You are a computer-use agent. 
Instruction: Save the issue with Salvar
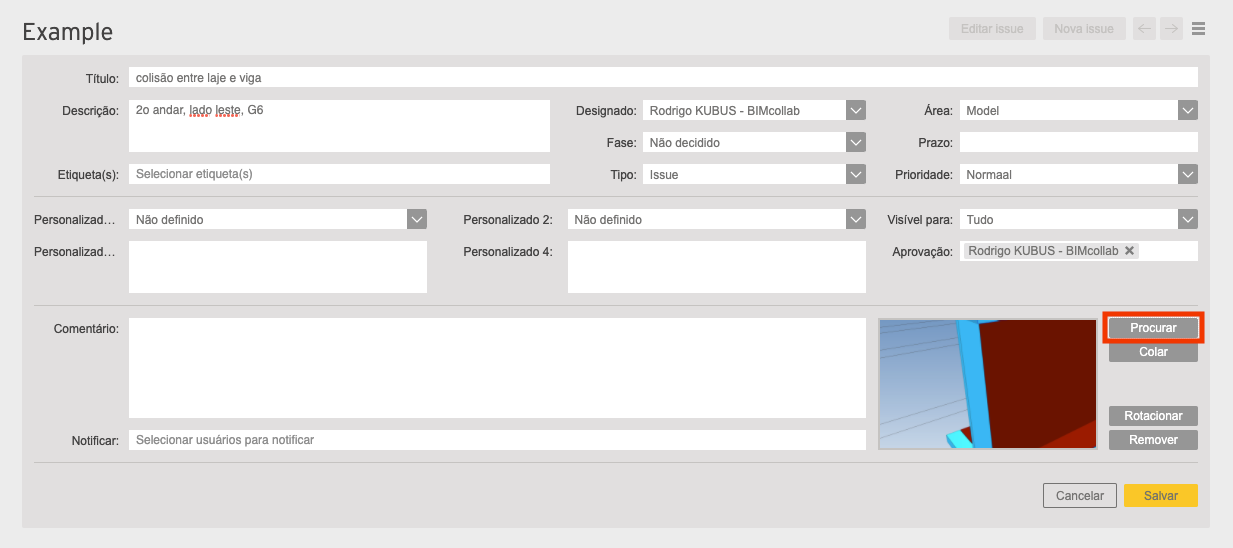pos(1161,495)
